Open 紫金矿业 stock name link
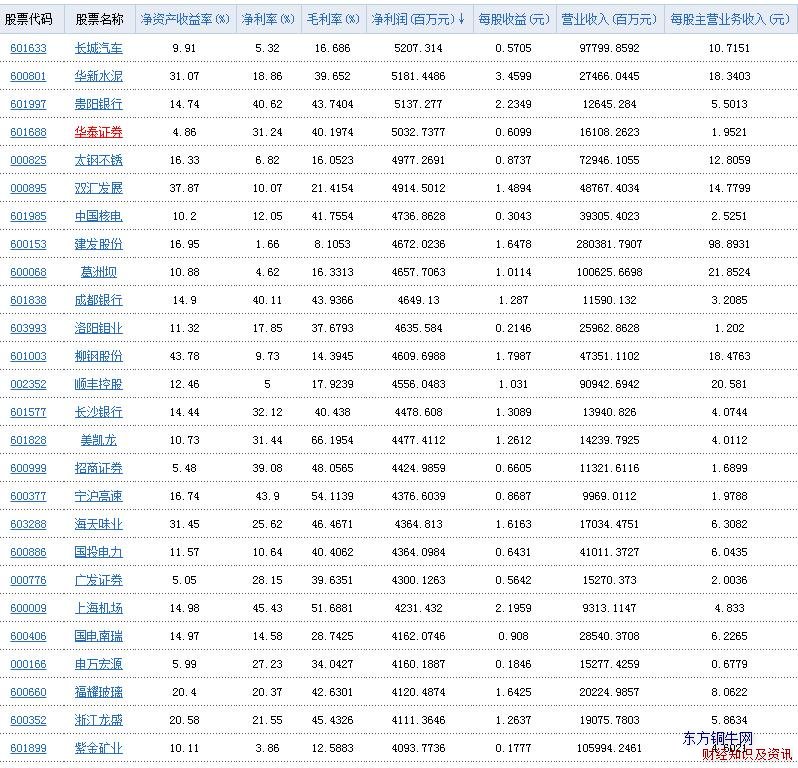 [x=99, y=748]
